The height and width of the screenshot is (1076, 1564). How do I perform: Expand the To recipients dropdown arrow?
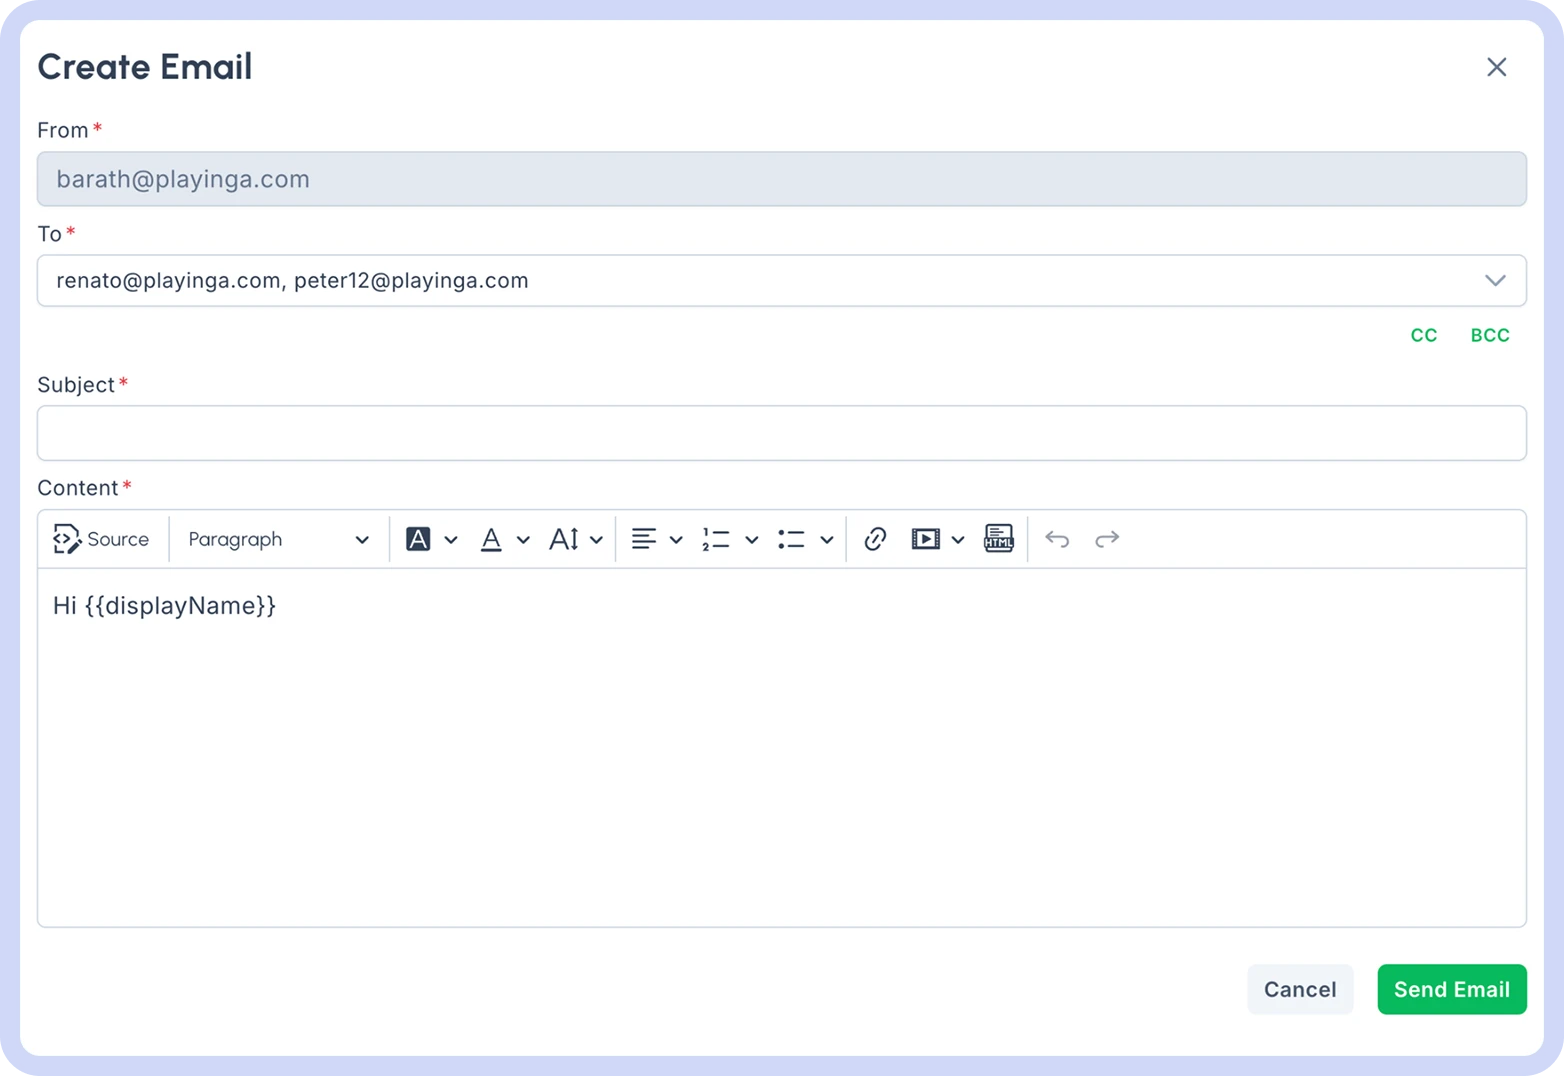1495,281
